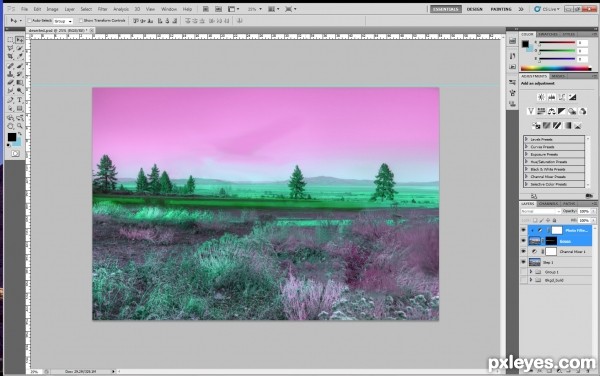Viewport: 600px width, 376px height.
Task: Hide the Channel Mixer 1 layer
Action: click(523, 251)
